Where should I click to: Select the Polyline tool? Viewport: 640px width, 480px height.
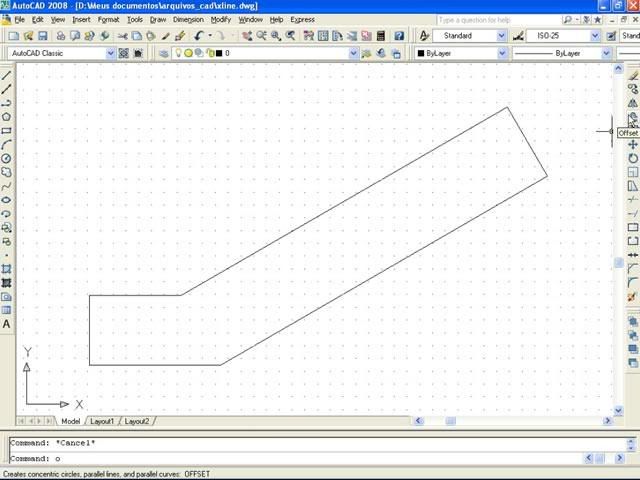6,103
